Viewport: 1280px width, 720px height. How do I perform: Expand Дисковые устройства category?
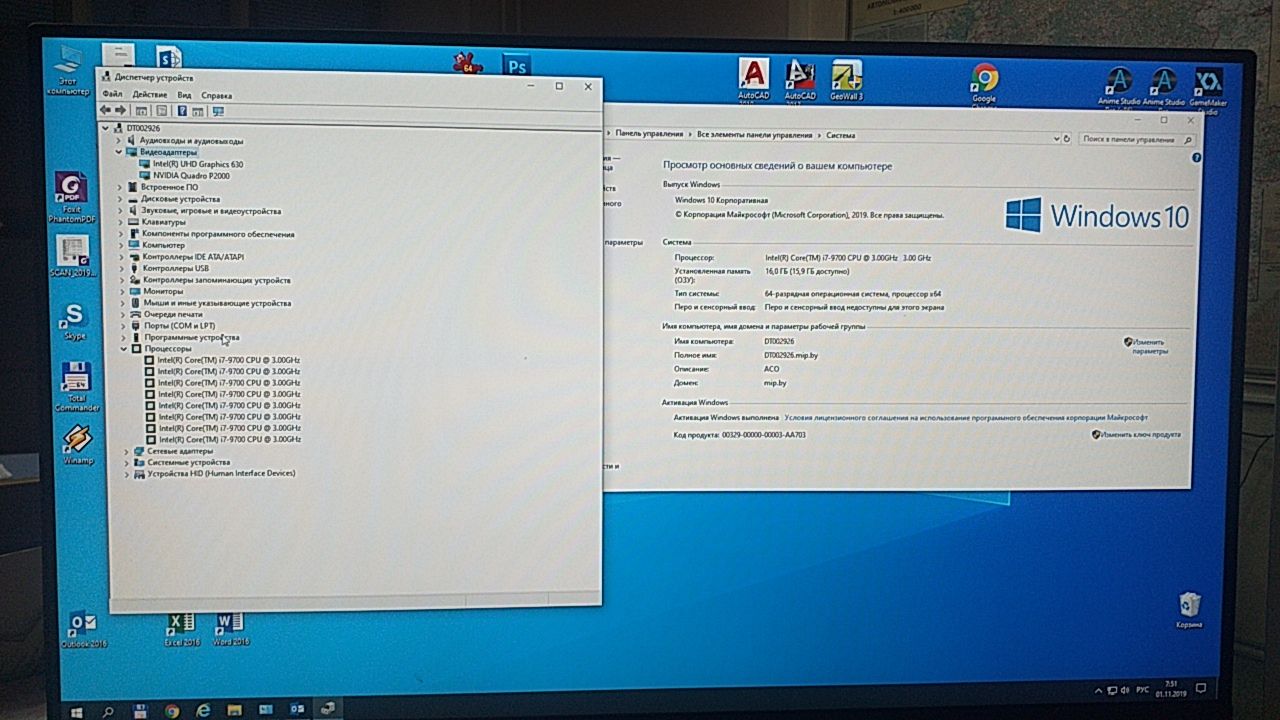coord(120,199)
